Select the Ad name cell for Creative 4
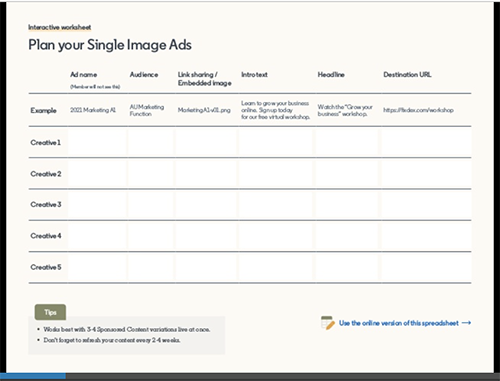 tap(97, 236)
